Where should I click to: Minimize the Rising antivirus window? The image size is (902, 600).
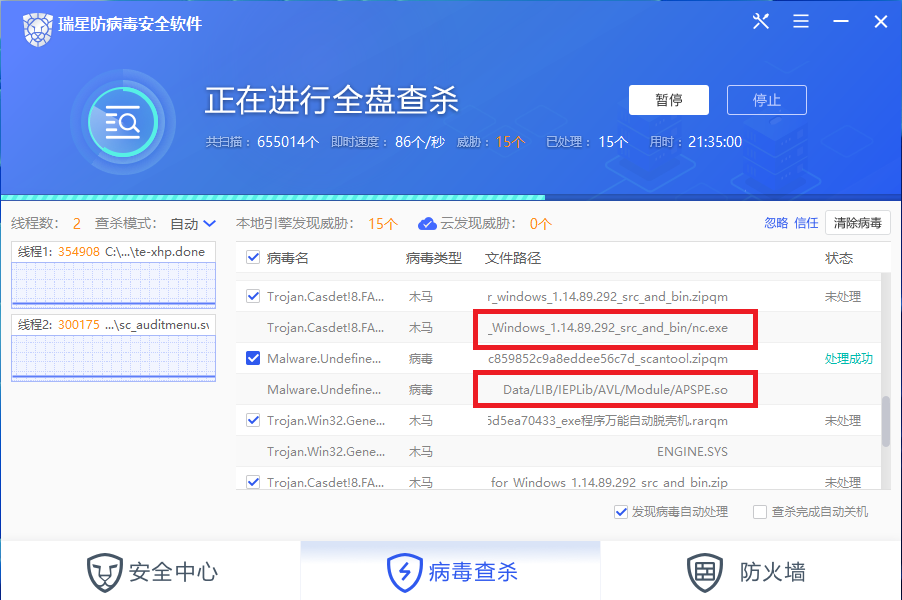click(841, 22)
